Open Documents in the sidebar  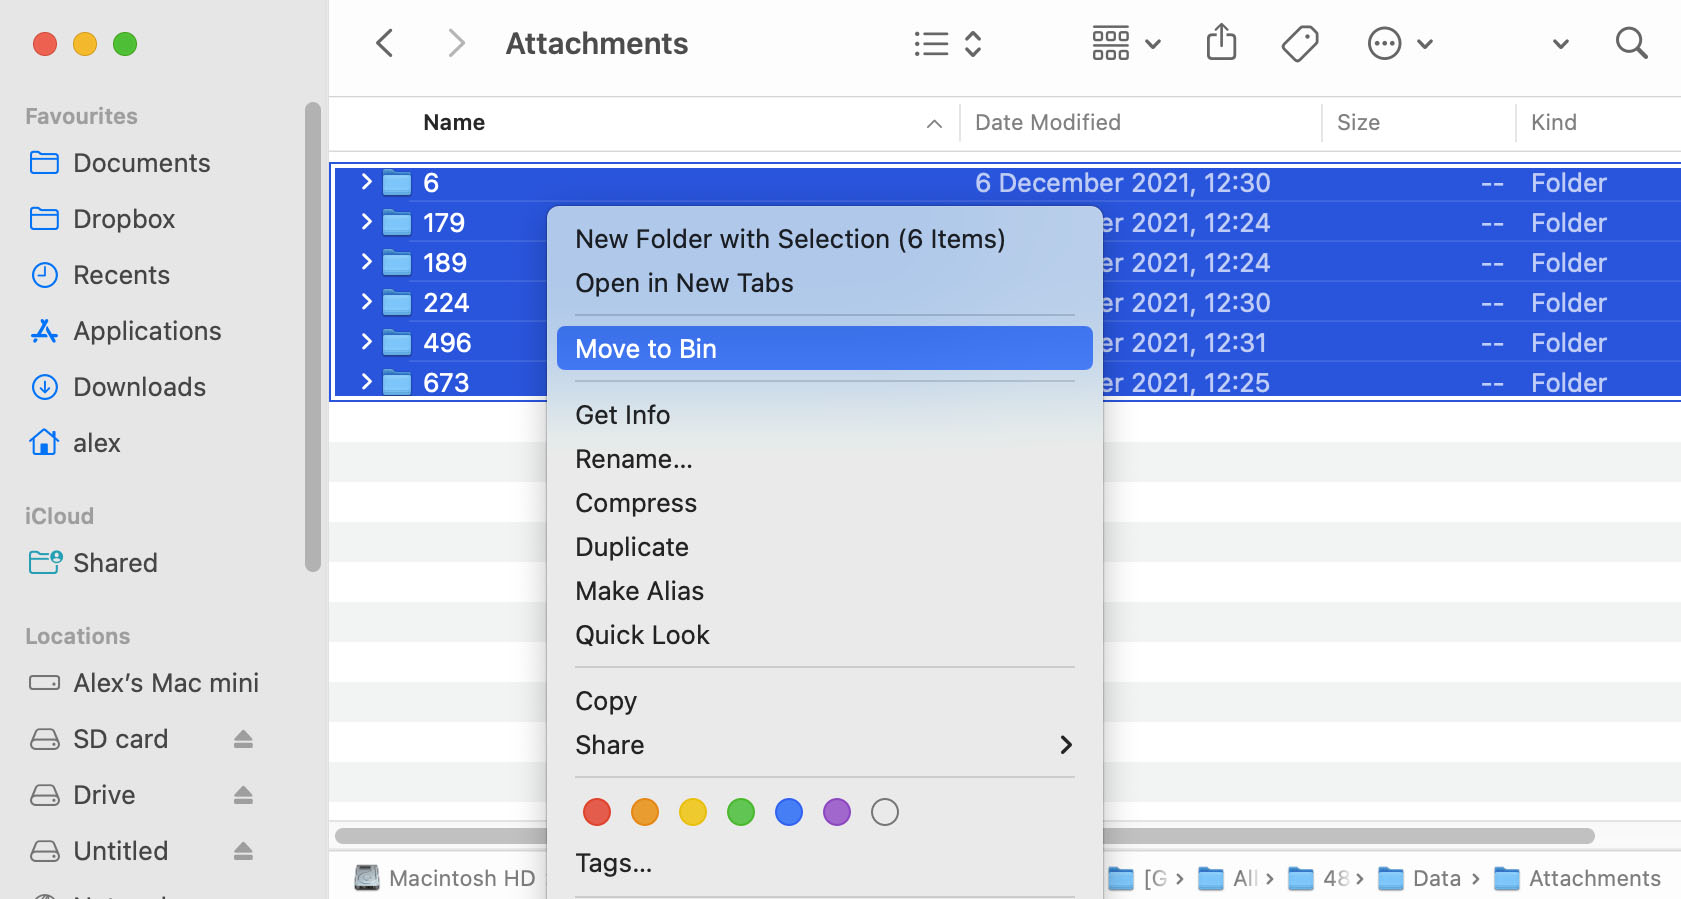tap(142, 163)
